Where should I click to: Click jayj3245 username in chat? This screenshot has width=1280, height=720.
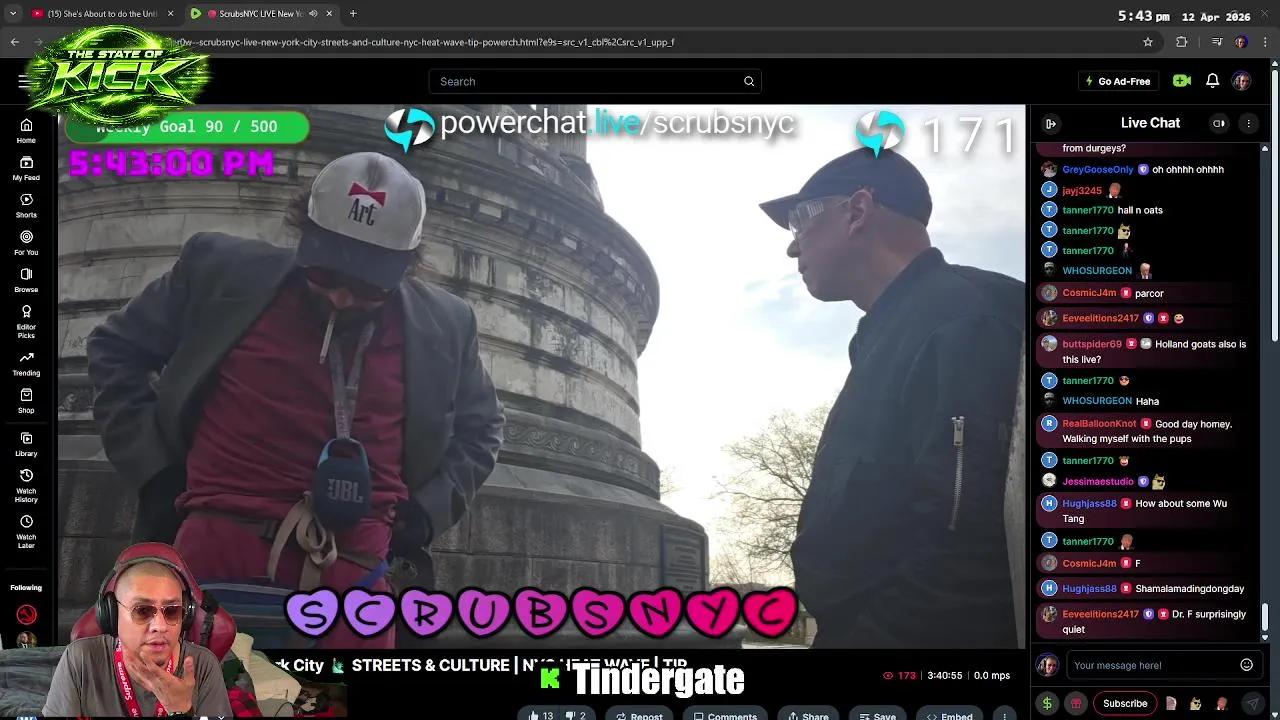click(x=1082, y=190)
